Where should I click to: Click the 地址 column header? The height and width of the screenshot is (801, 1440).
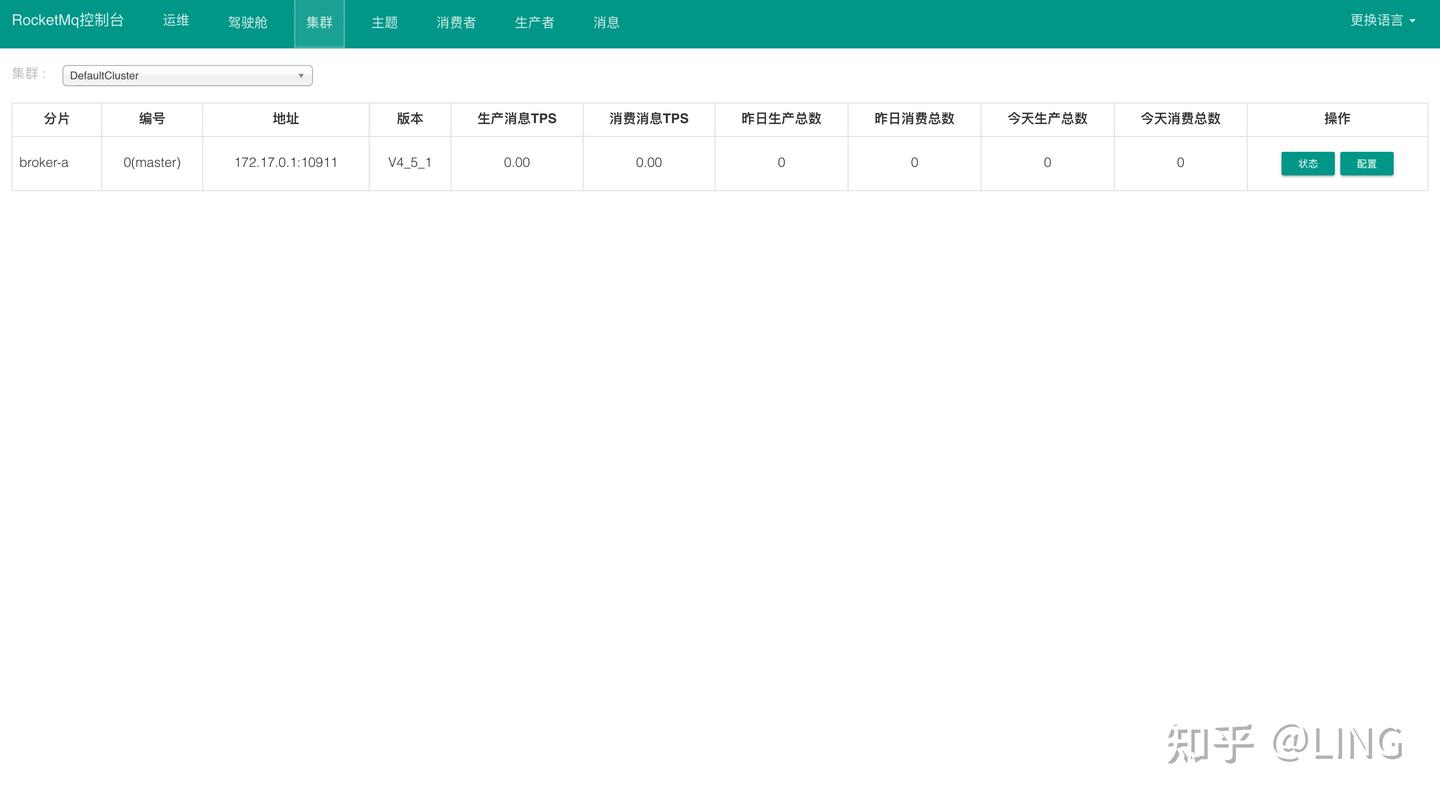click(x=286, y=119)
